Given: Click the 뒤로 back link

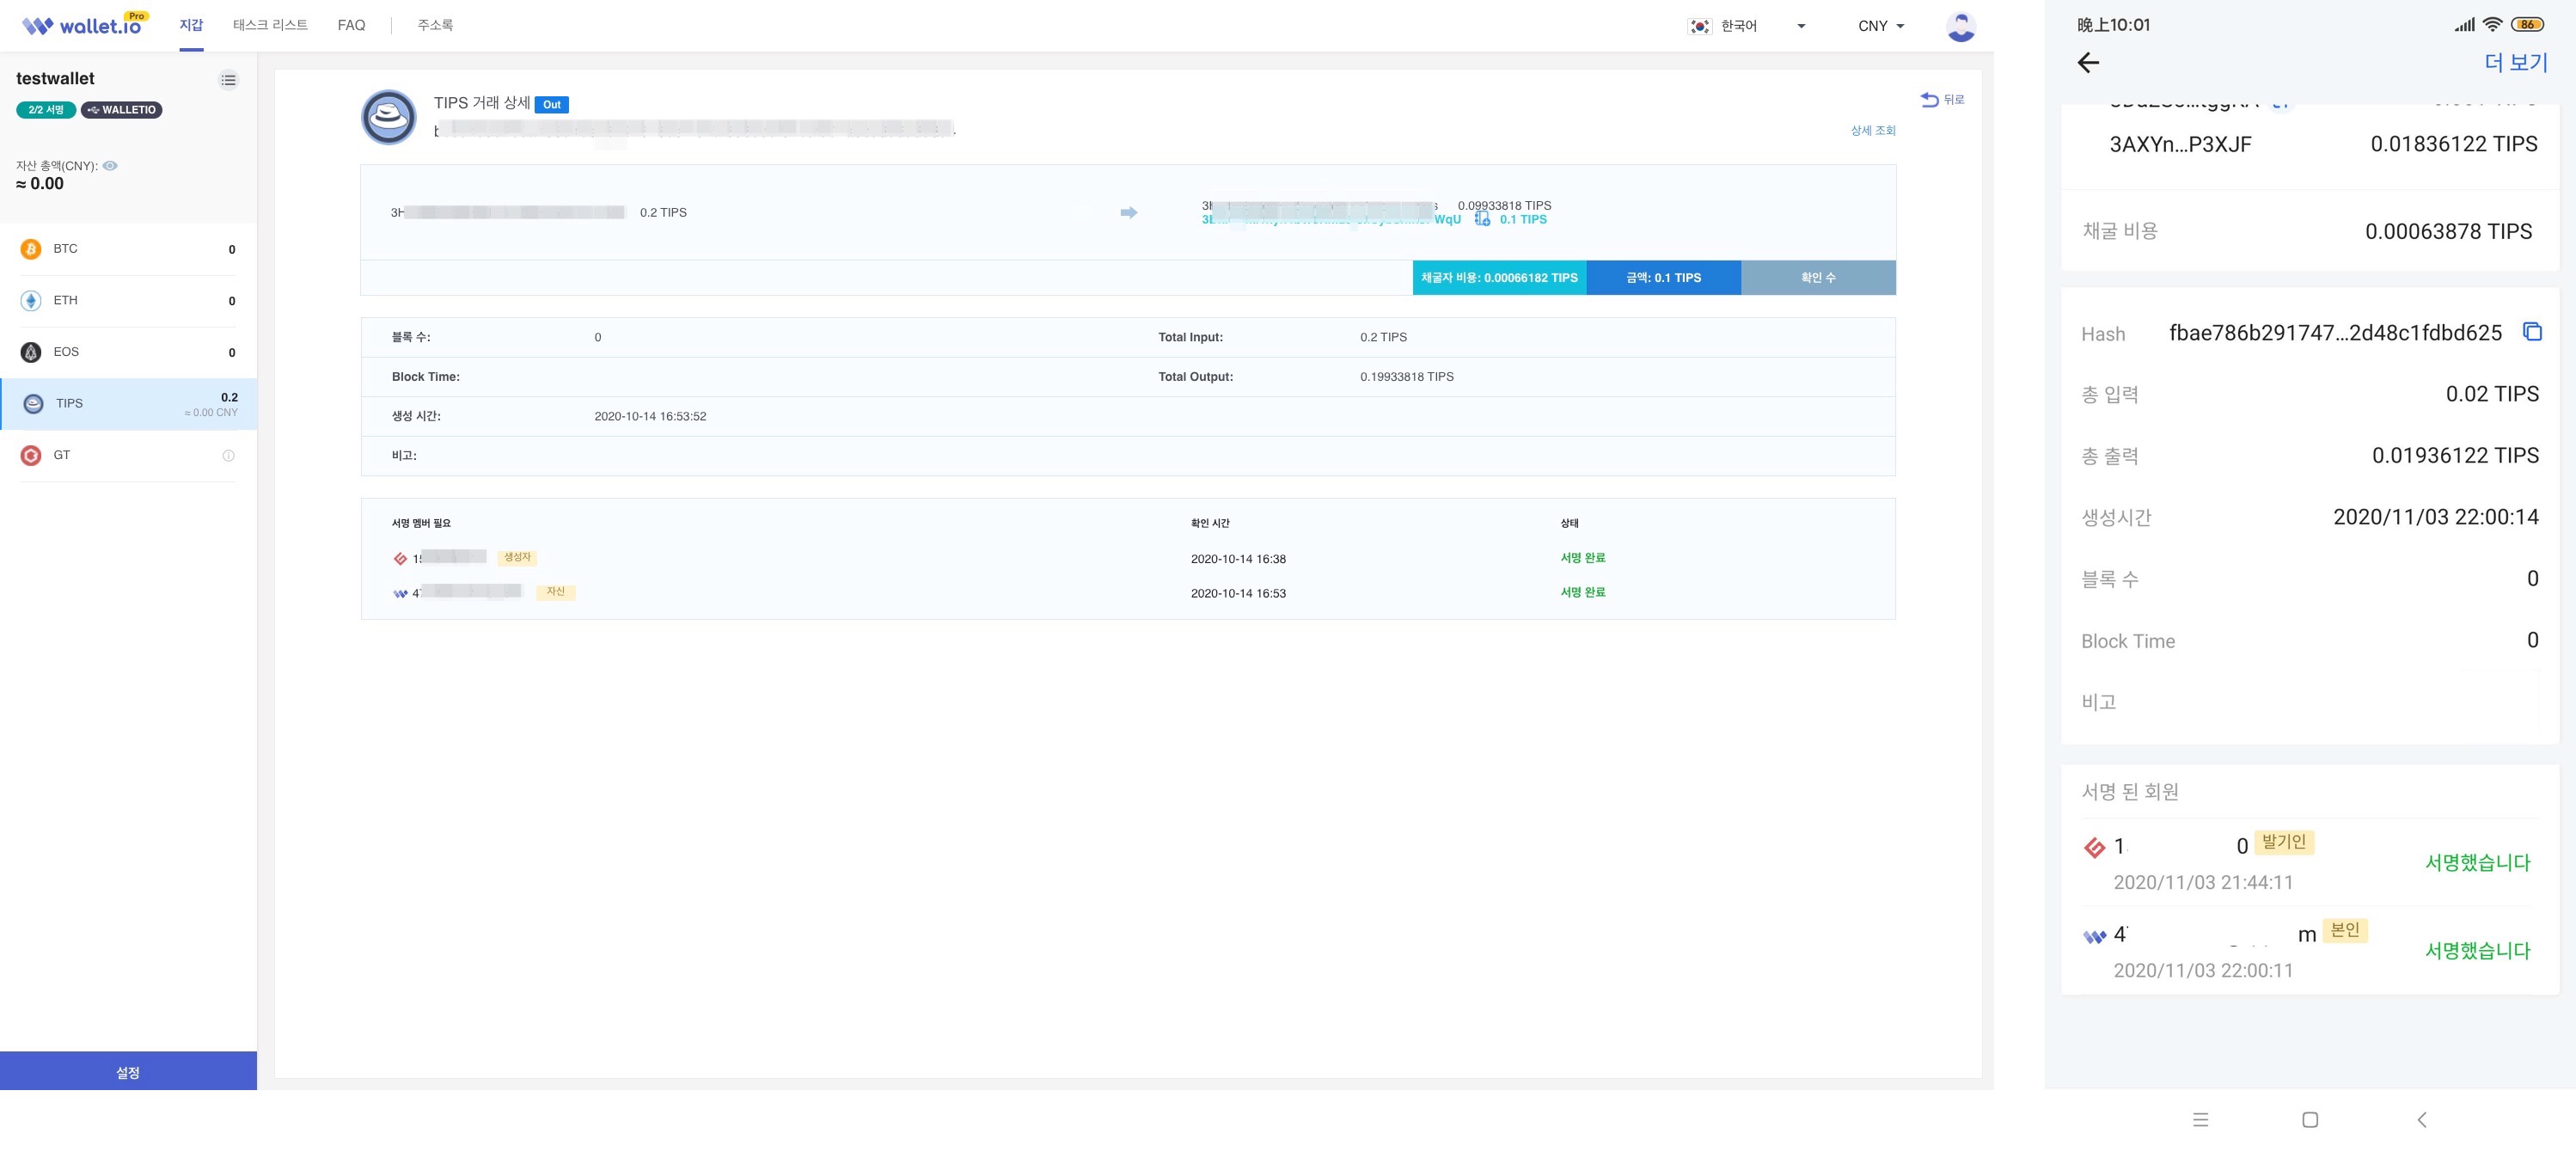Looking at the screenshot, I should [x=1943, y=99].
